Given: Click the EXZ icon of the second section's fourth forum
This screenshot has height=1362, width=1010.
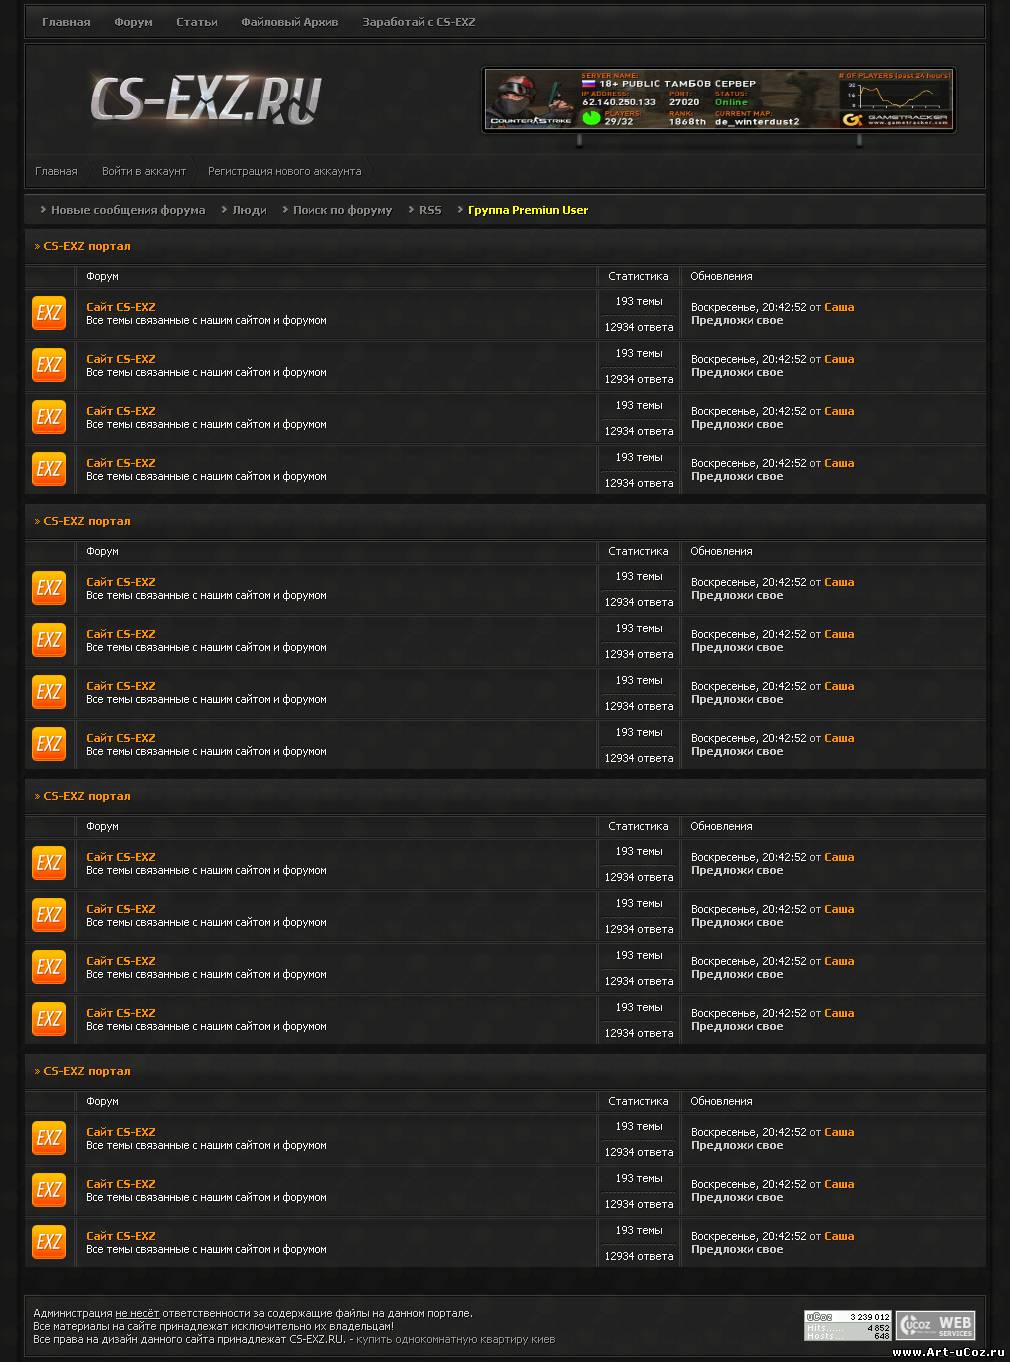Looking at the screenshot, I should click(x=49, y=744).
